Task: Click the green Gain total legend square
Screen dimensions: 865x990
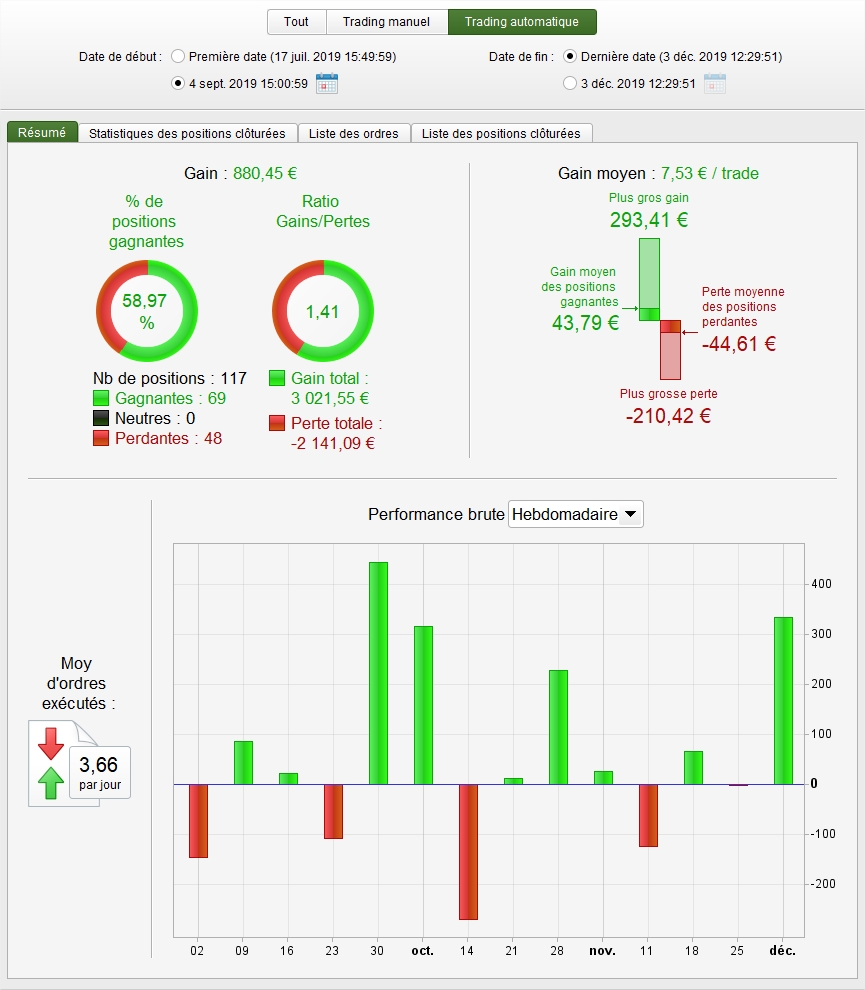Action: click(x=277, y=378)
